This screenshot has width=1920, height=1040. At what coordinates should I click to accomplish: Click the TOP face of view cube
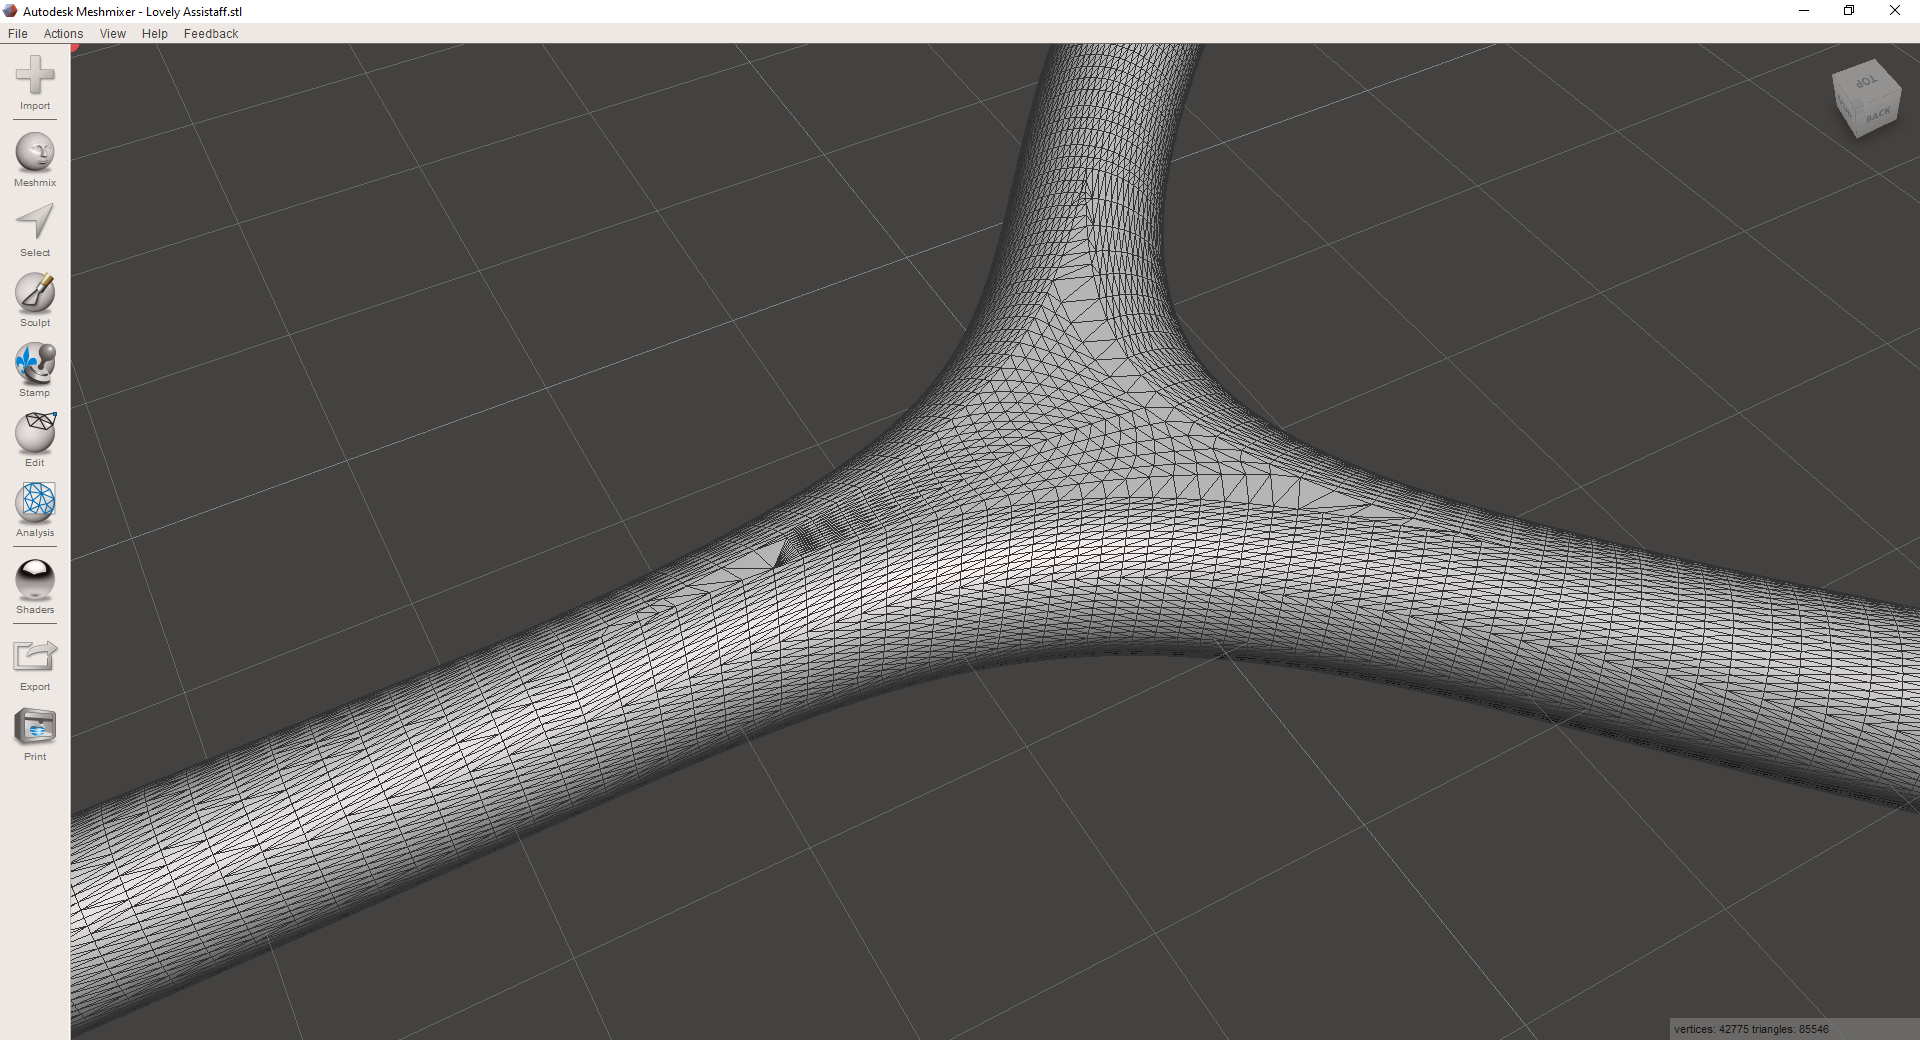tap(1864, 82)
